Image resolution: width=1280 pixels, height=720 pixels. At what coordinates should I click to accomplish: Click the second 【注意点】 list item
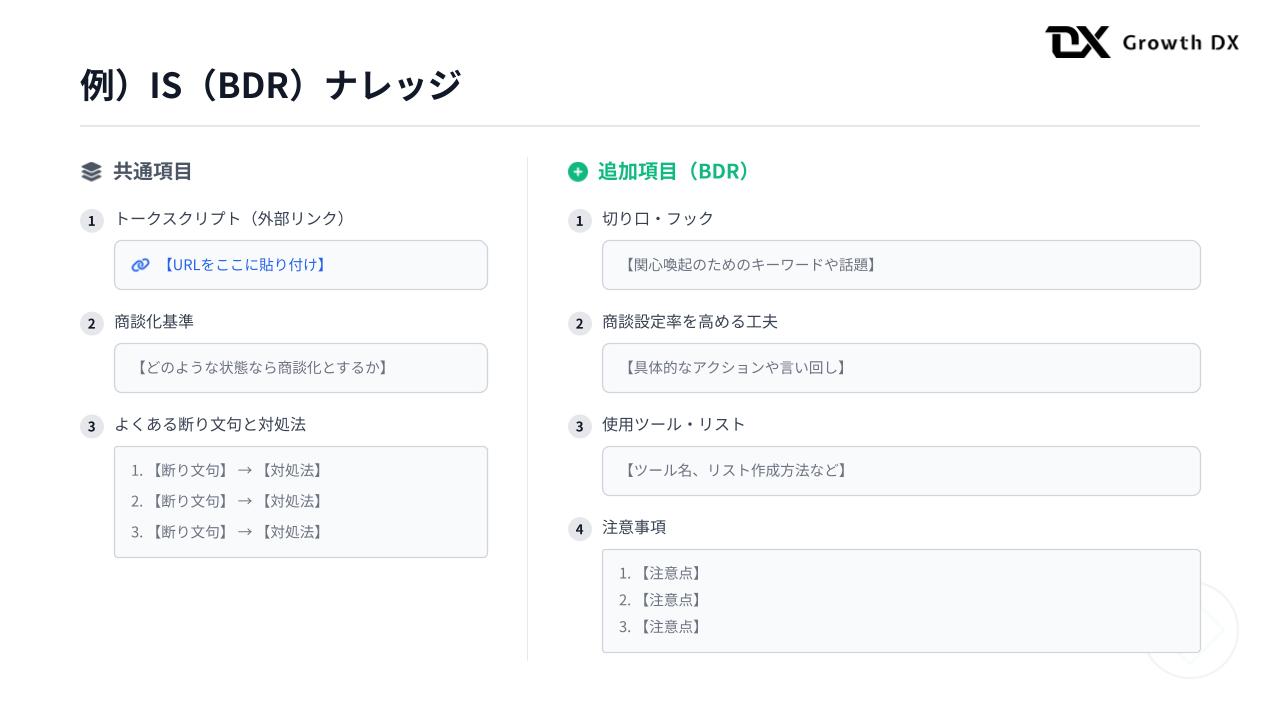click(x=661, y=600)
